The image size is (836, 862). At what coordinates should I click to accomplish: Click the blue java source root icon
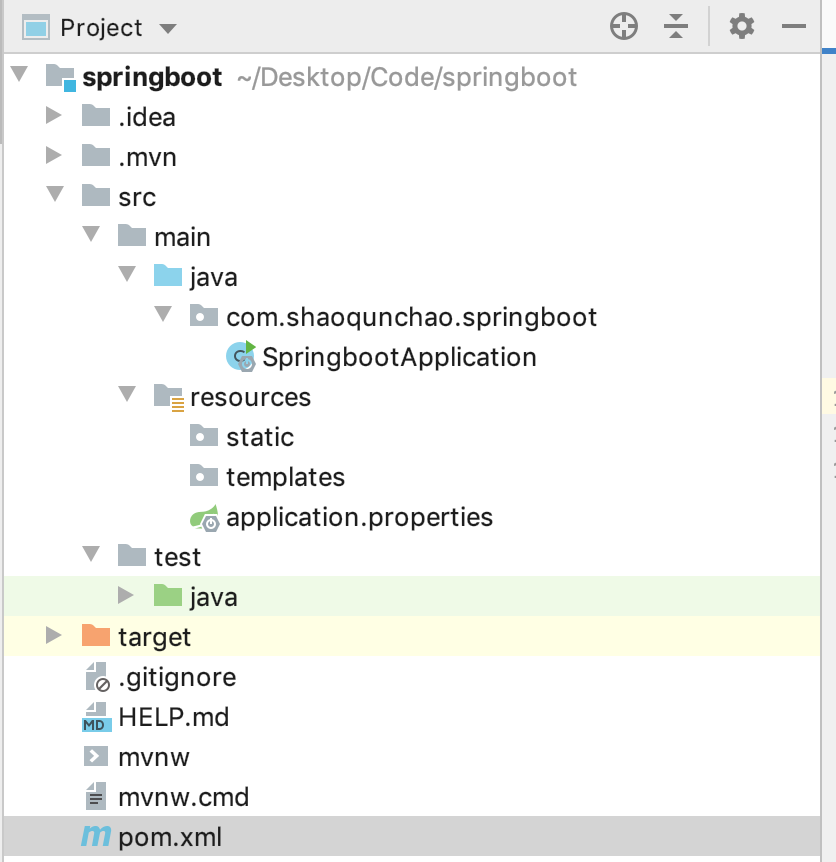pyautogui.click(x=168, y=275)
